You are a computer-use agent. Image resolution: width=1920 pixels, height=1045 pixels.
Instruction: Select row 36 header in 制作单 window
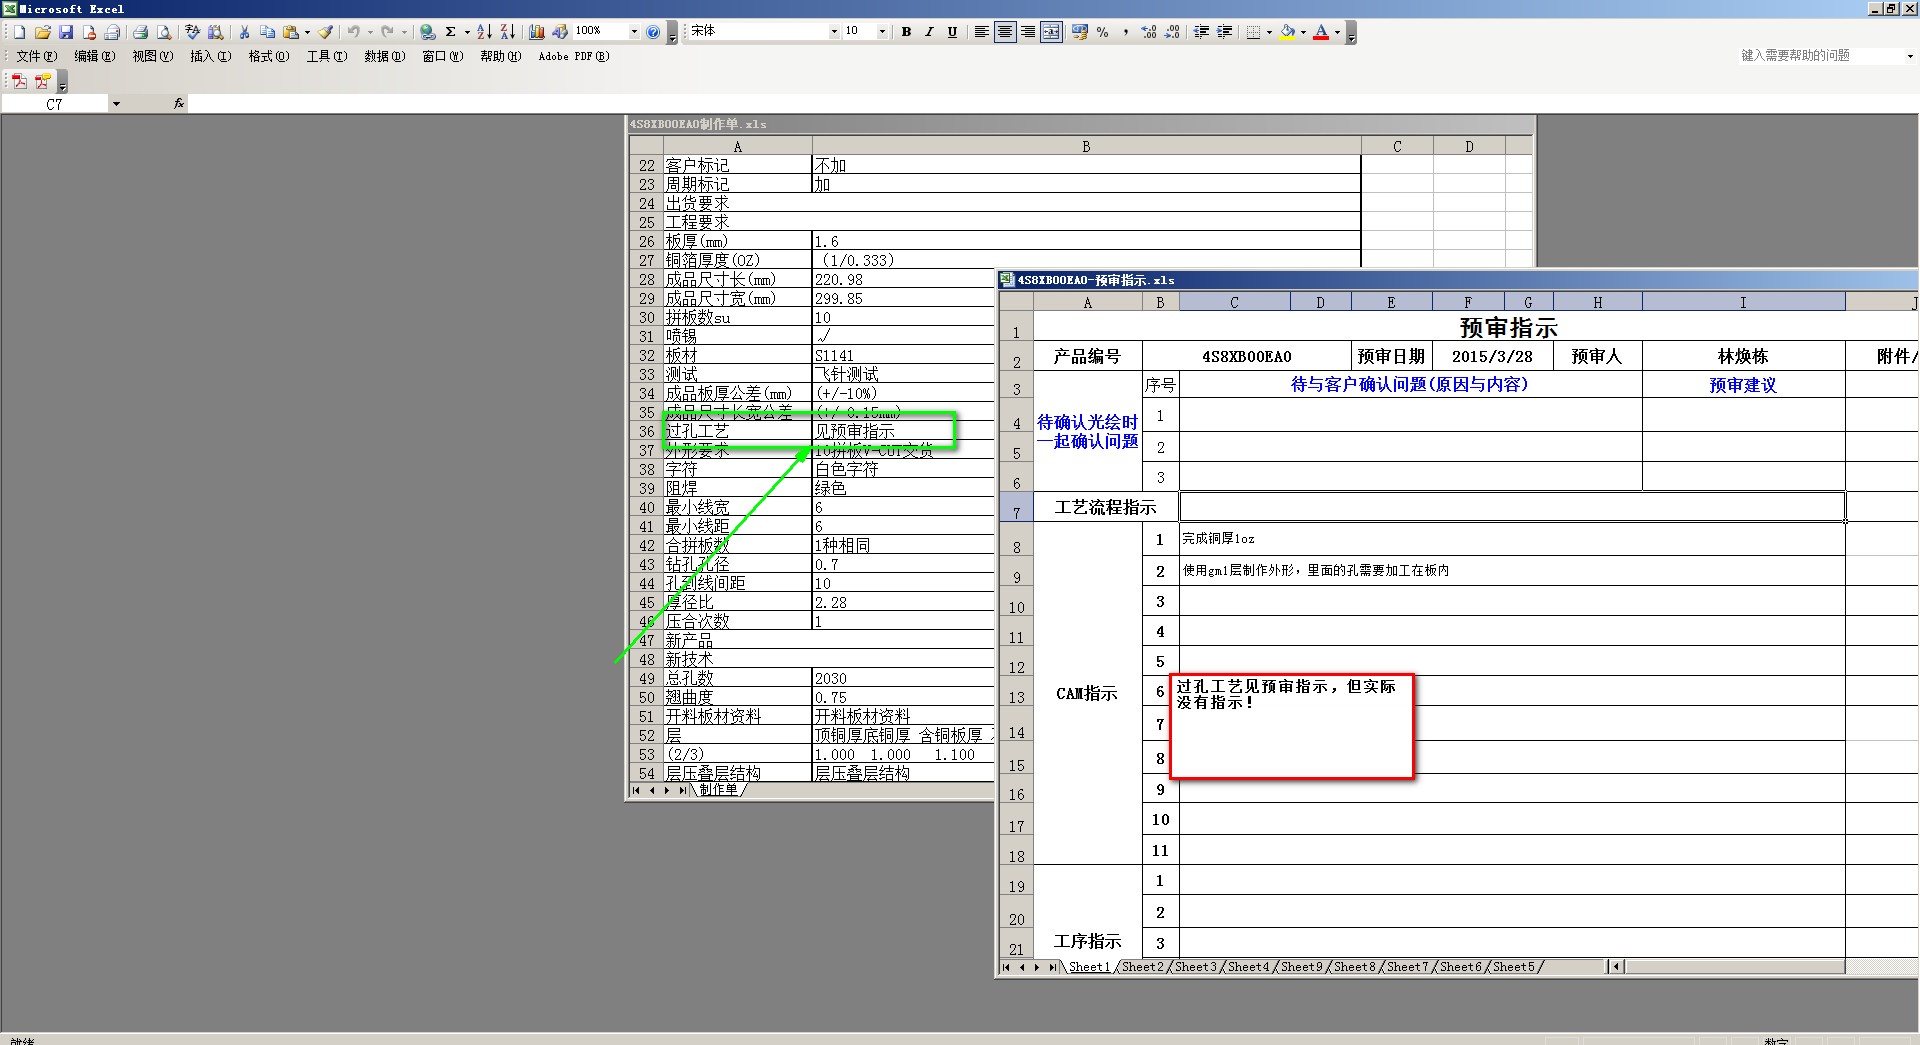coord(646,432)
